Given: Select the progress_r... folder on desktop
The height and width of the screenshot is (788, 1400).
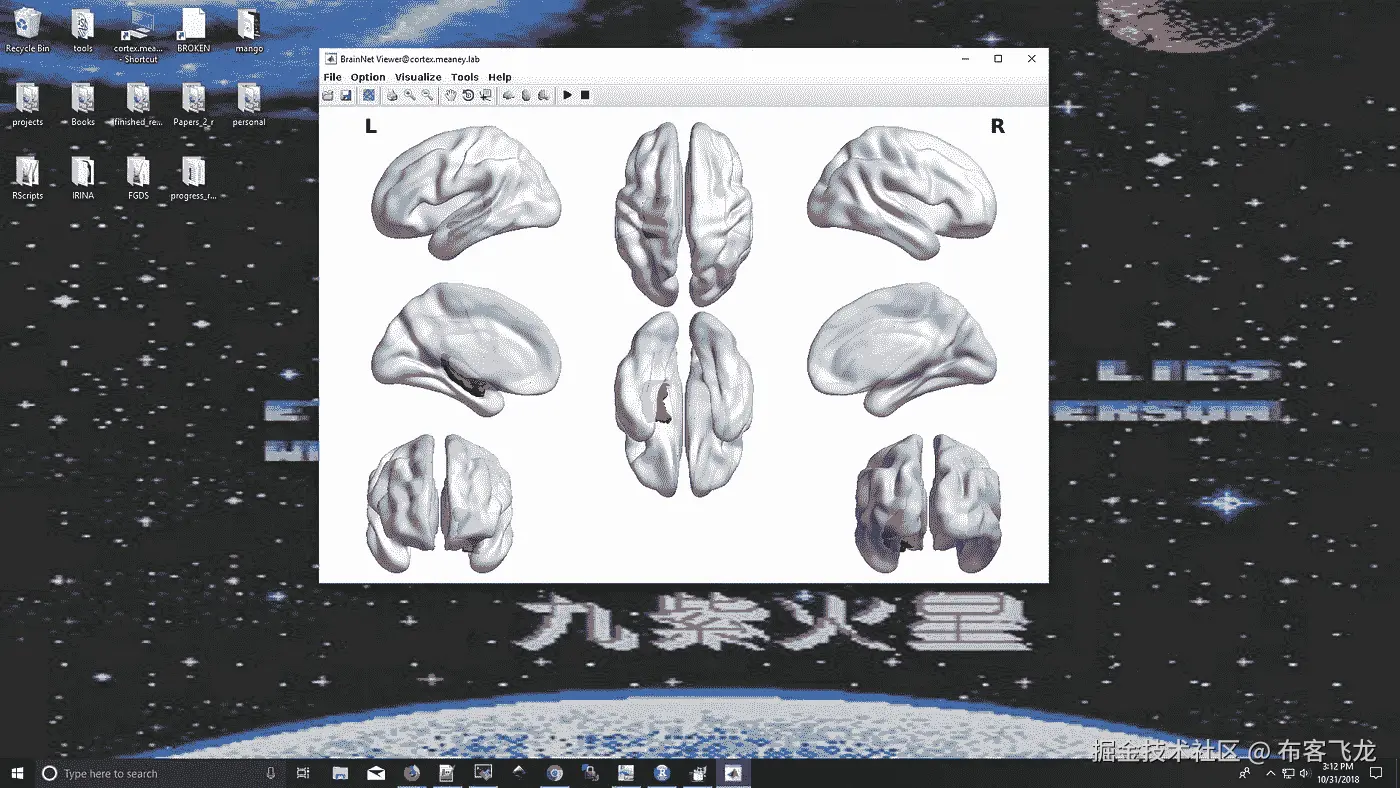Looking at the screenshot, I should click(x=194, y=178).
